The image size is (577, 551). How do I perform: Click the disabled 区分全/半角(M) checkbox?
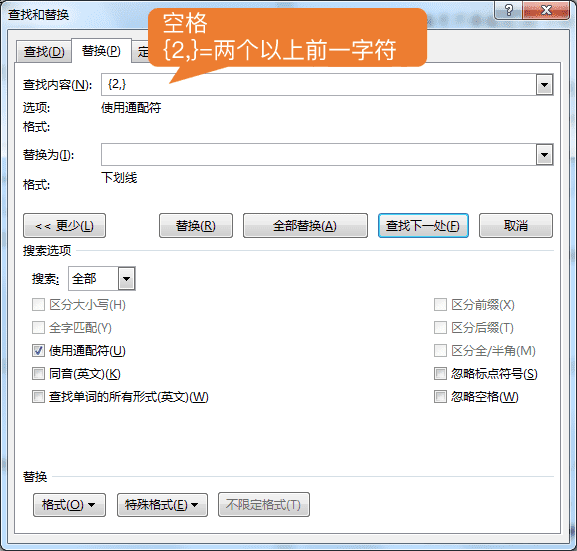click(440, 351)
